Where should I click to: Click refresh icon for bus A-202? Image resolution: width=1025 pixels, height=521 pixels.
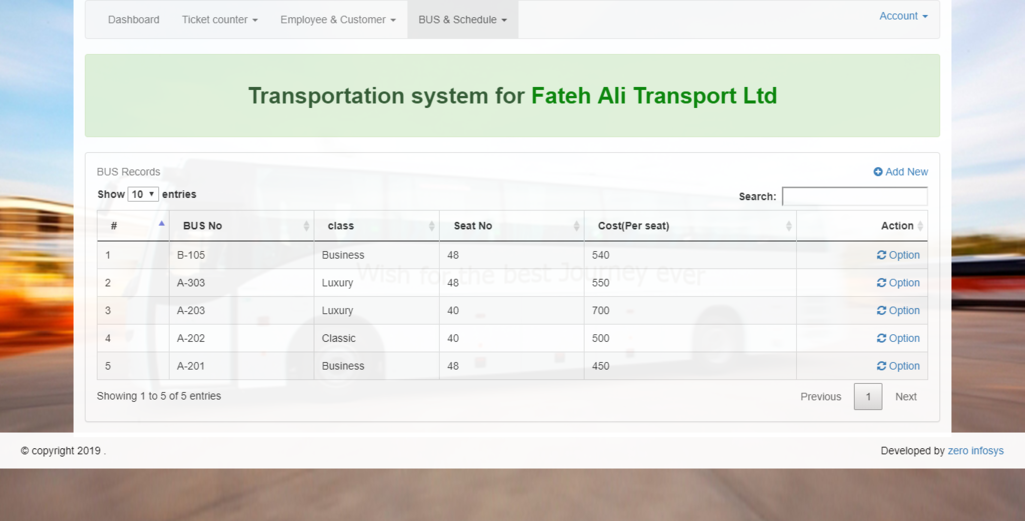[881, 338]
